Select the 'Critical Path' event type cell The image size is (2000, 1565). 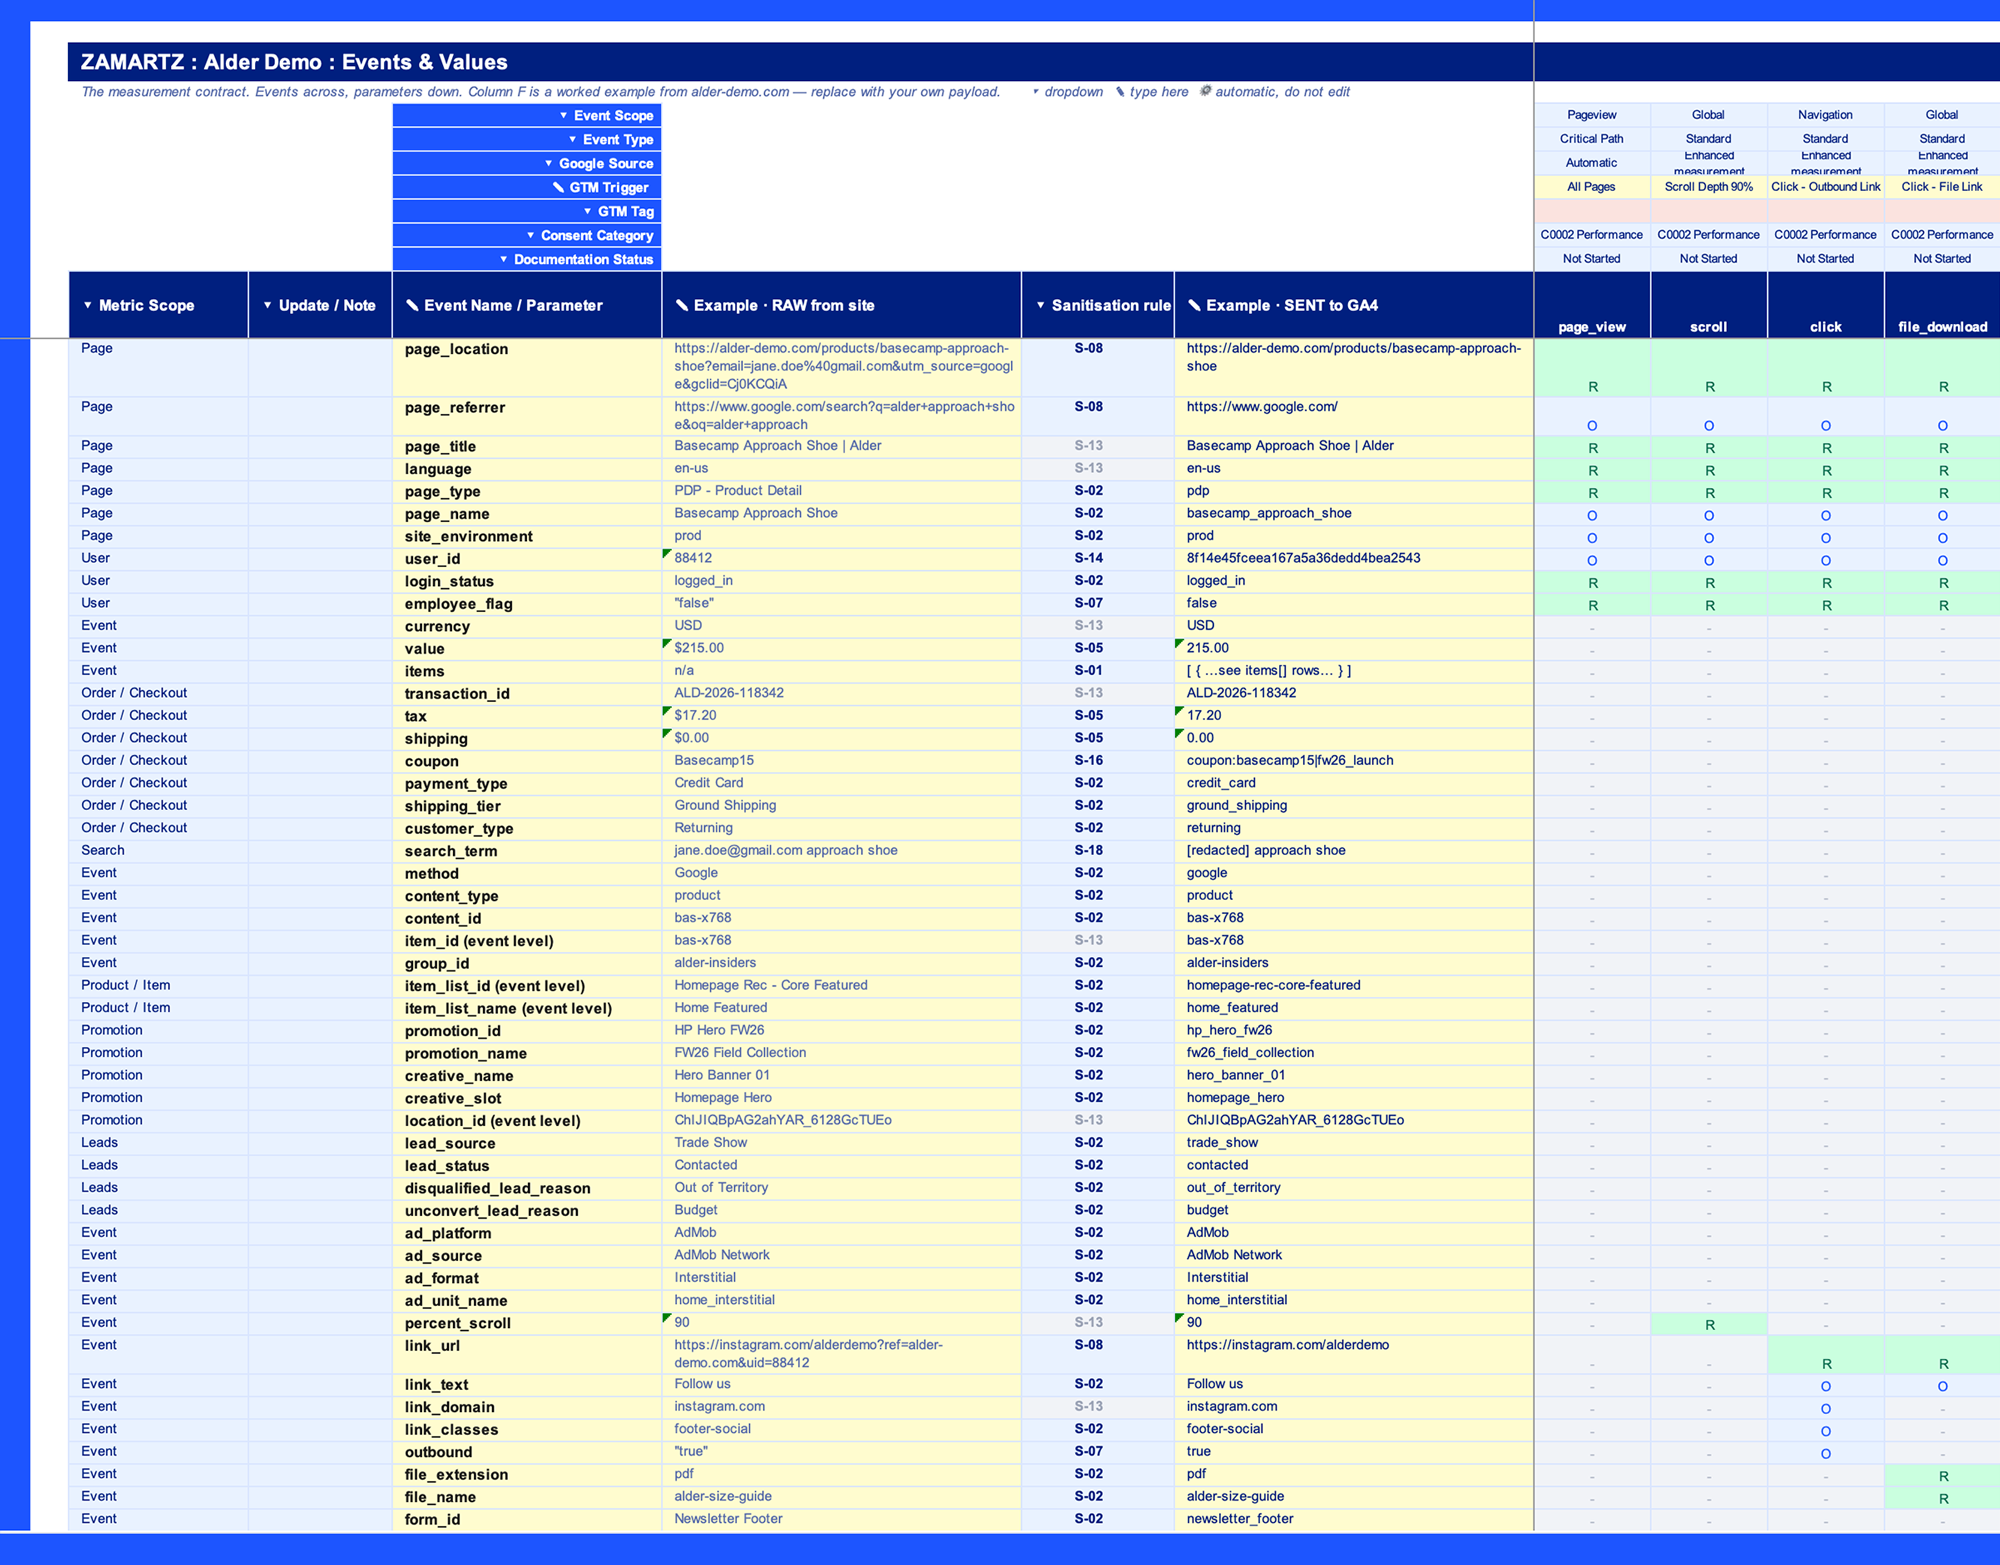[x=1592, y=139]
